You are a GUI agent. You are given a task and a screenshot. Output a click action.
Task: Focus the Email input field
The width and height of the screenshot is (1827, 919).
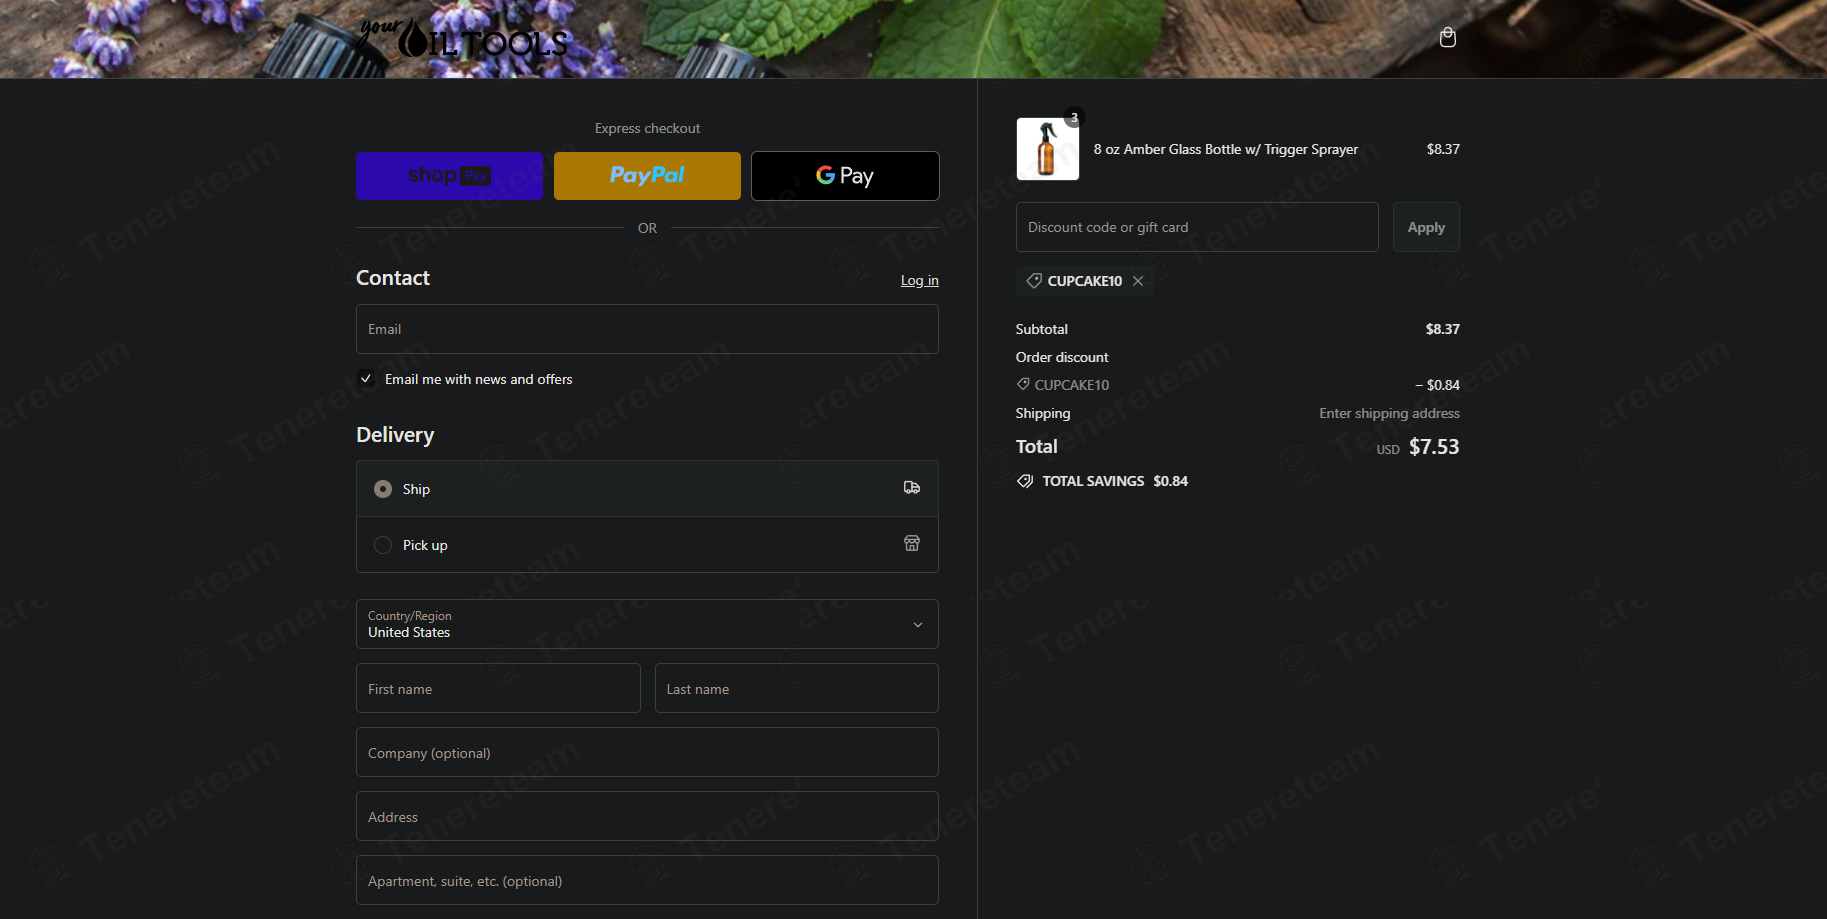point(647,329)
